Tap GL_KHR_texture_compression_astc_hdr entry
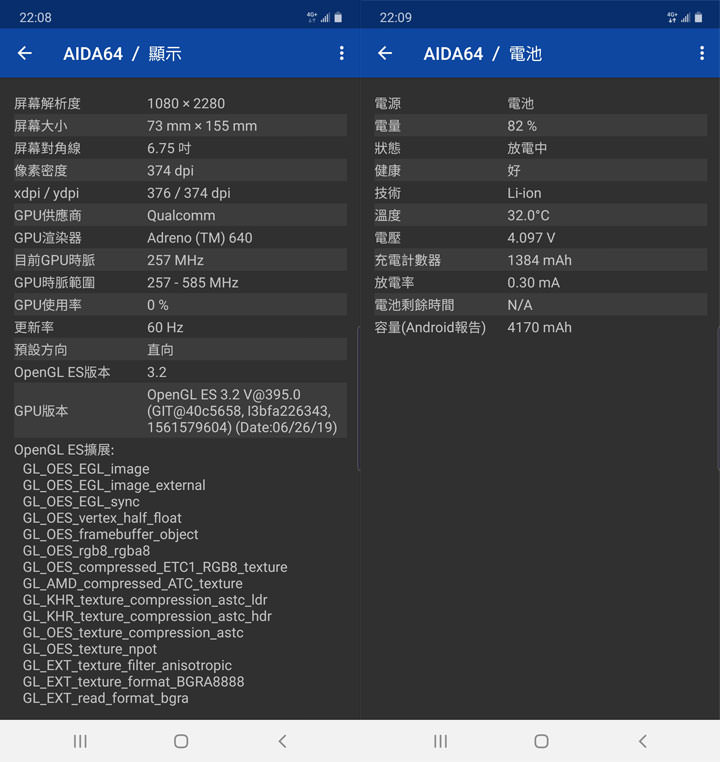Screen dimensions: 720x762 click(147, 616)
